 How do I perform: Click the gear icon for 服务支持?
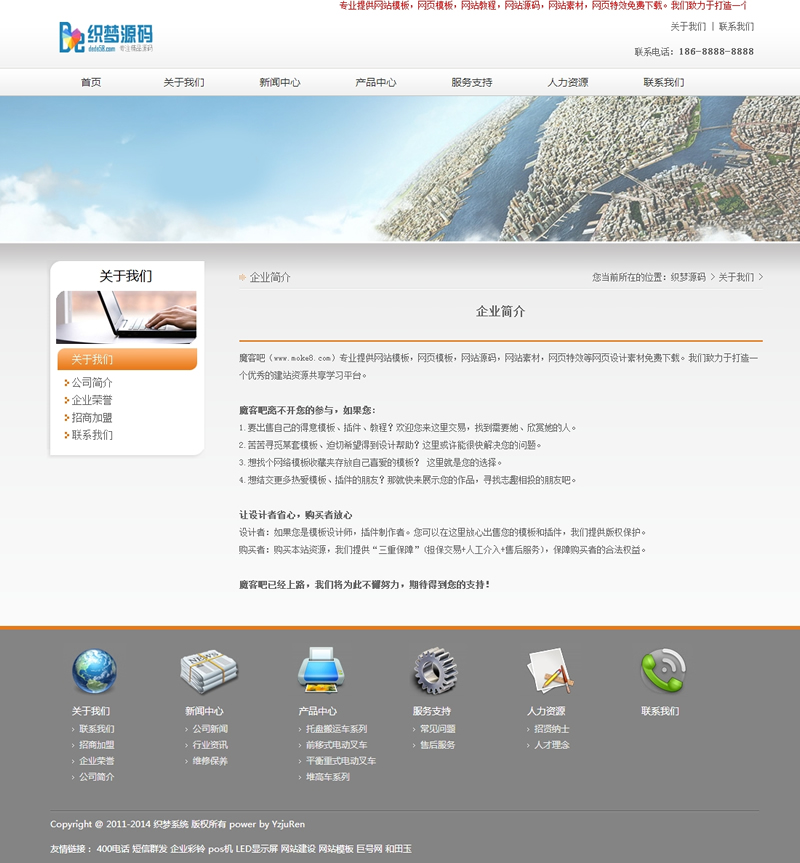[435, 671]
